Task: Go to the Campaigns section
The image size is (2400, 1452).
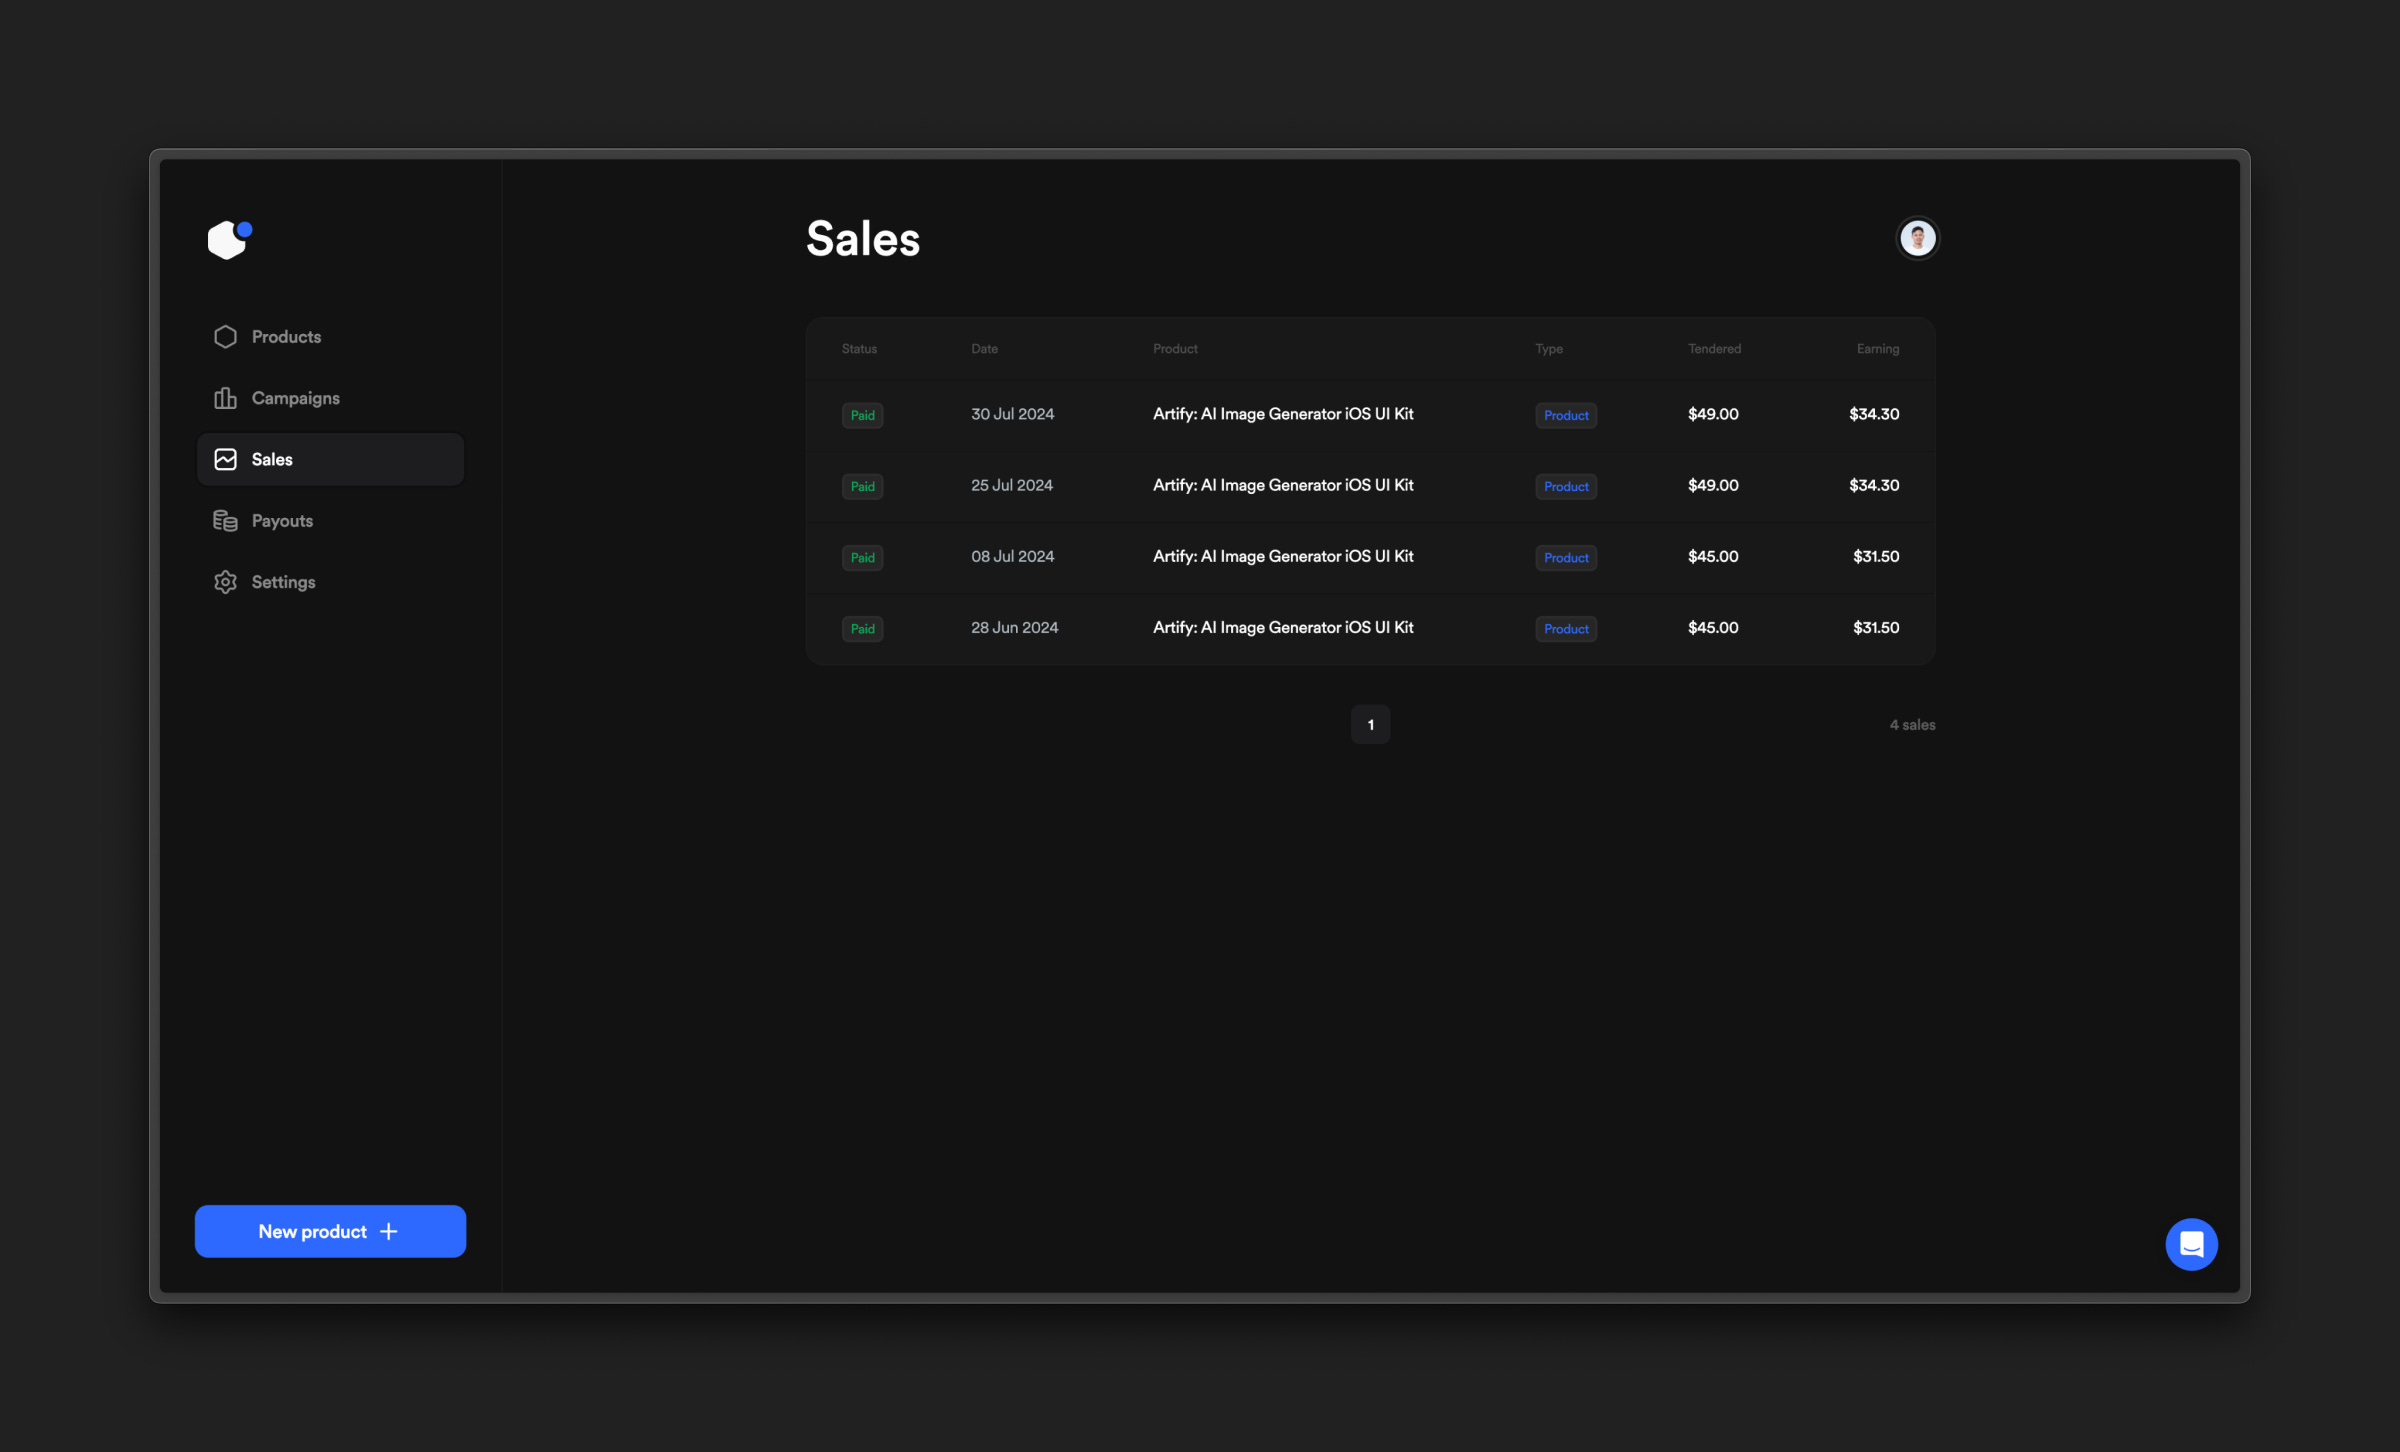Action: point(295,398)
